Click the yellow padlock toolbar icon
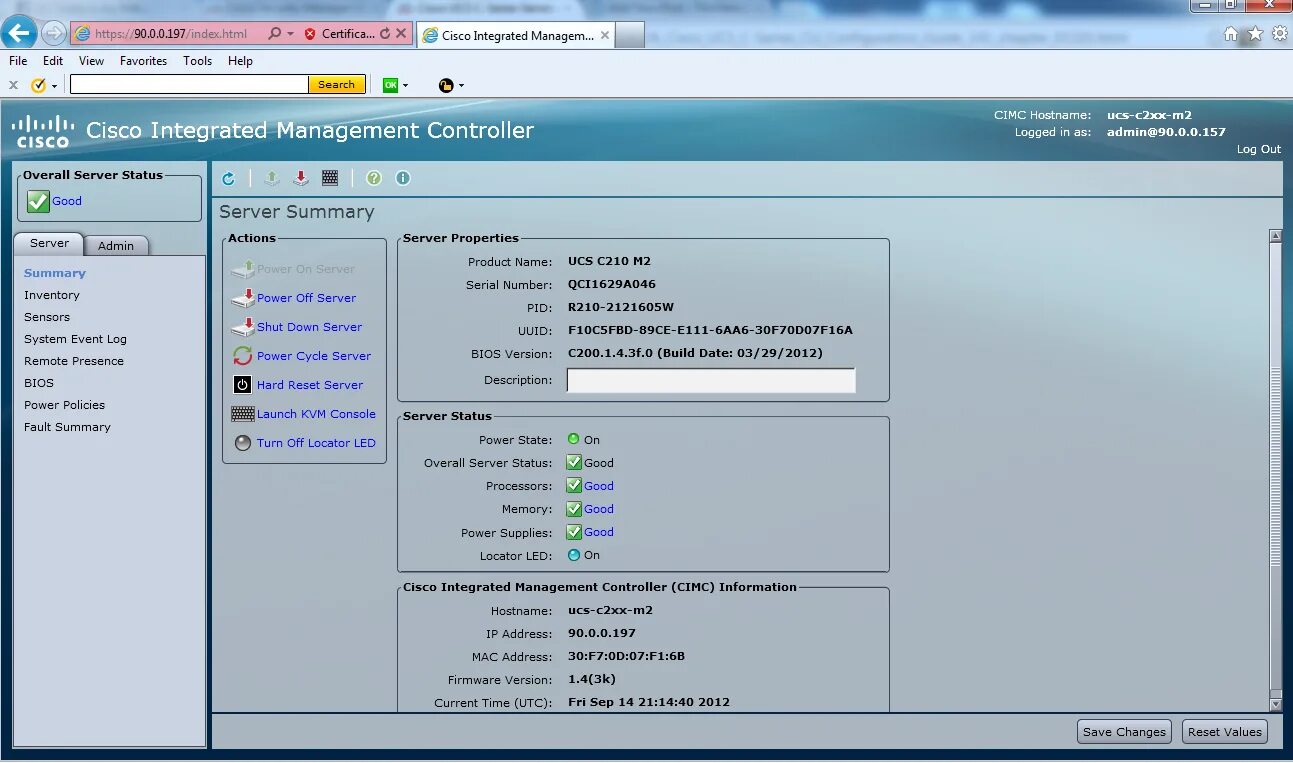The height and width of the screenshot is (763, 1293). [446, 85]
